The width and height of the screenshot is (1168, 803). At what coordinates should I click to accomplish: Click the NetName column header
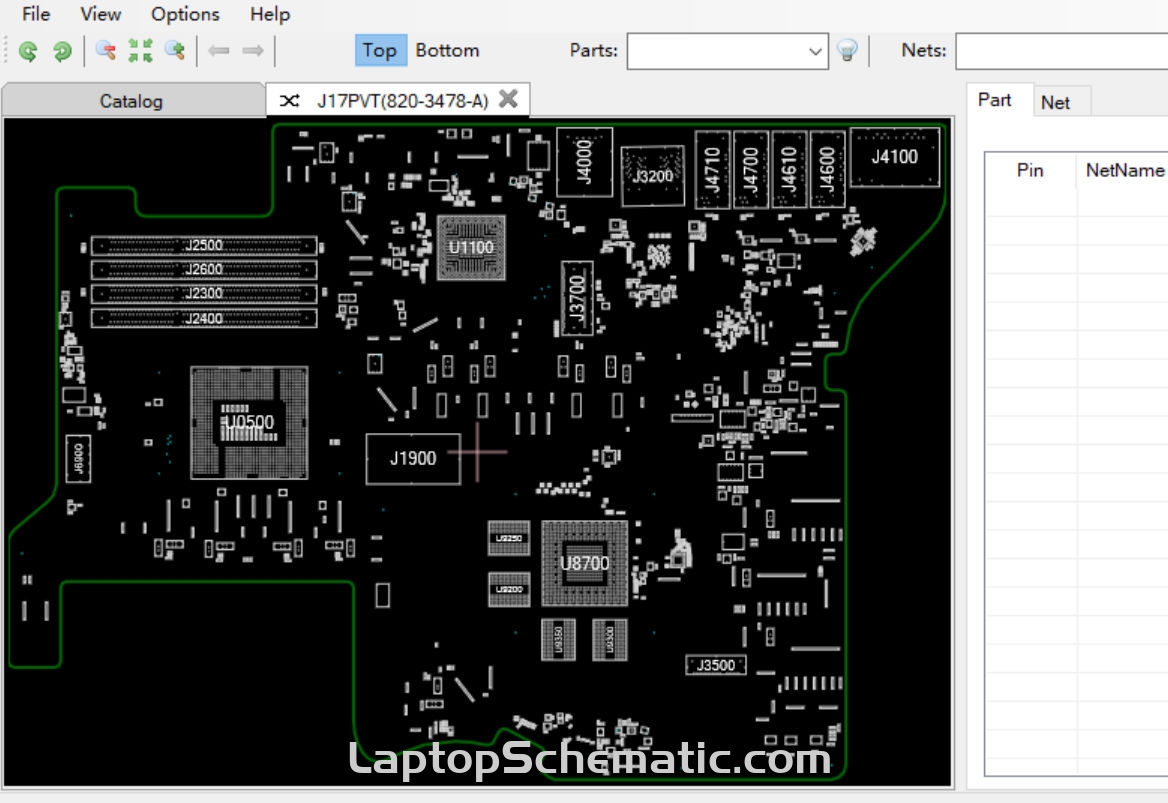click(x=1124, y=171)
